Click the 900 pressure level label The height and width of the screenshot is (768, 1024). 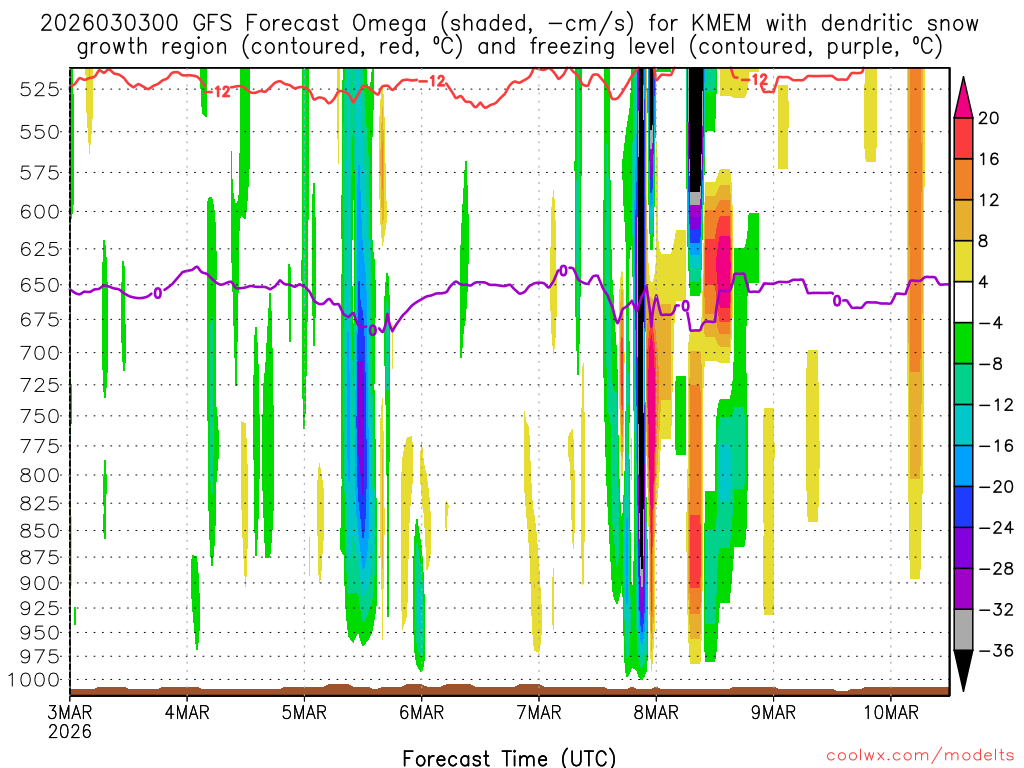pyautogui.click(x=40, y=583)
